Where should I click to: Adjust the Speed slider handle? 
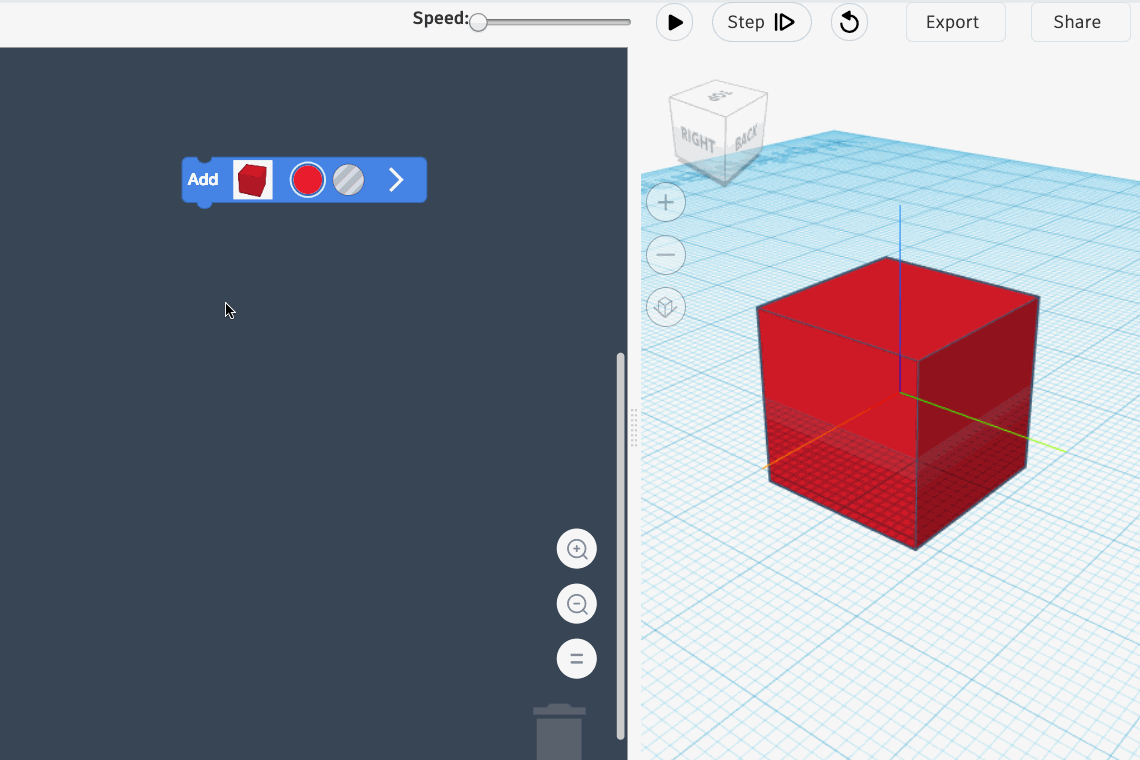479,22
